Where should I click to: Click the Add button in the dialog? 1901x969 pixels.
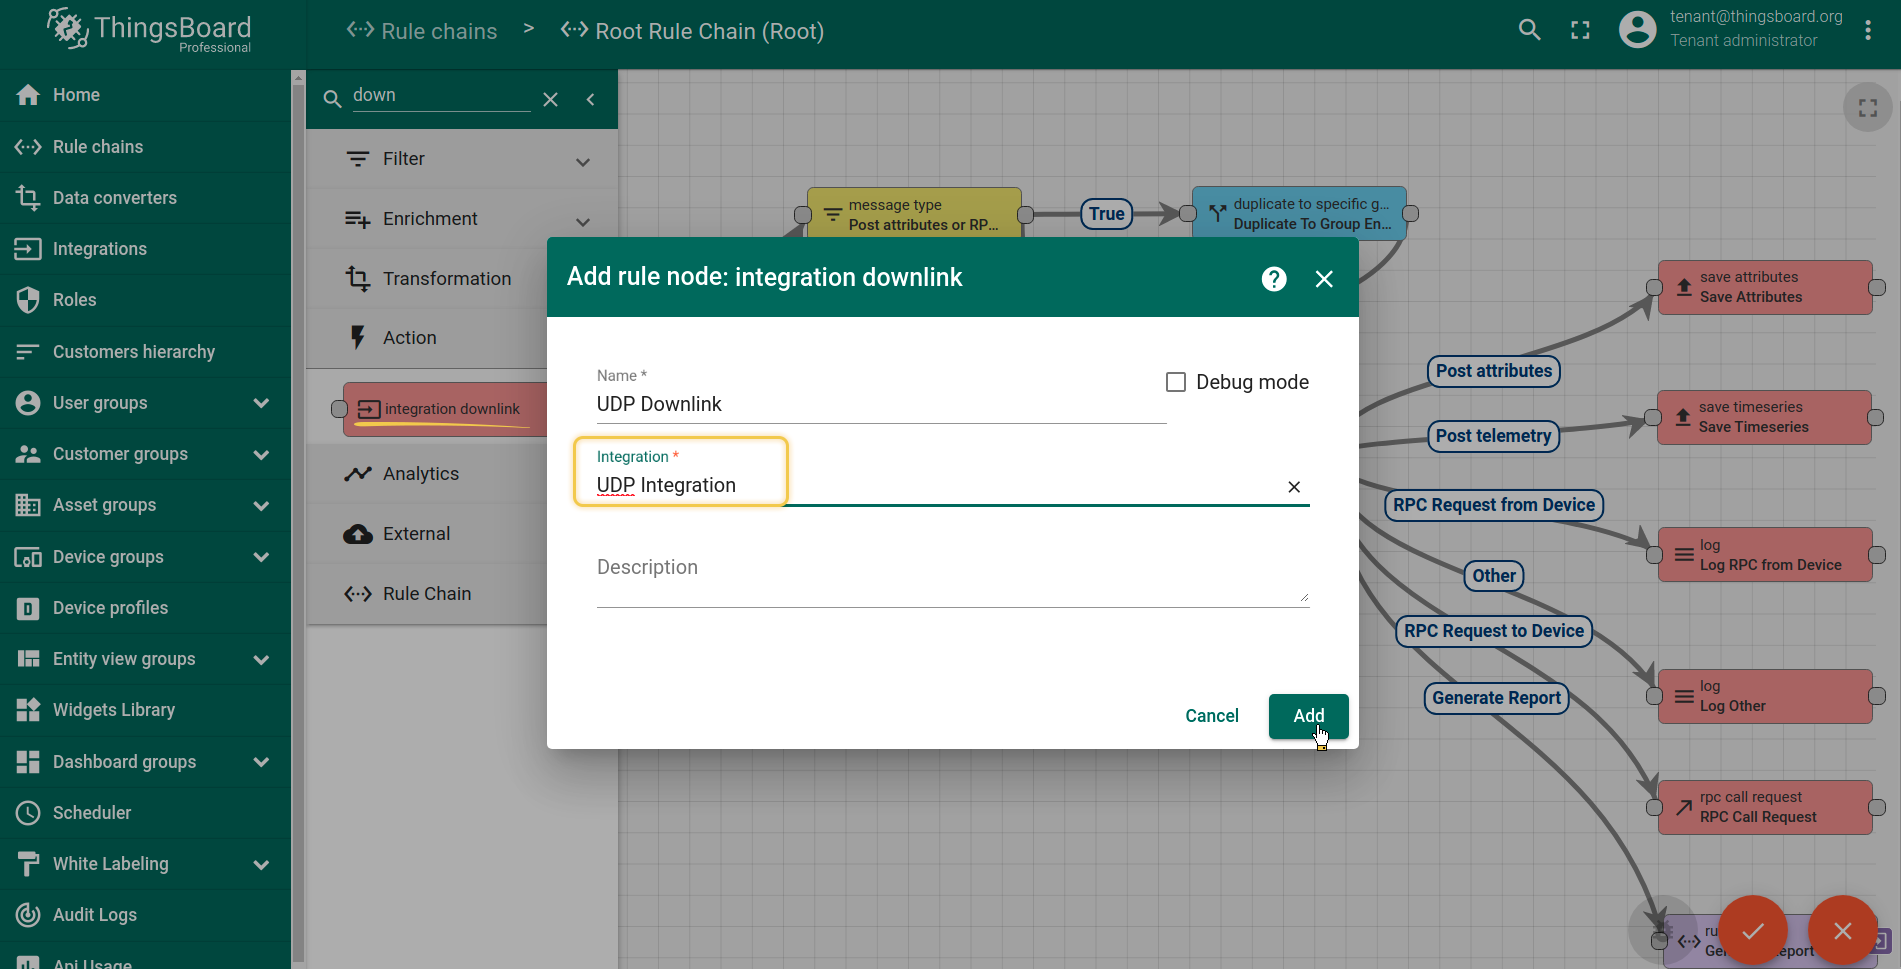point(1308,715)
